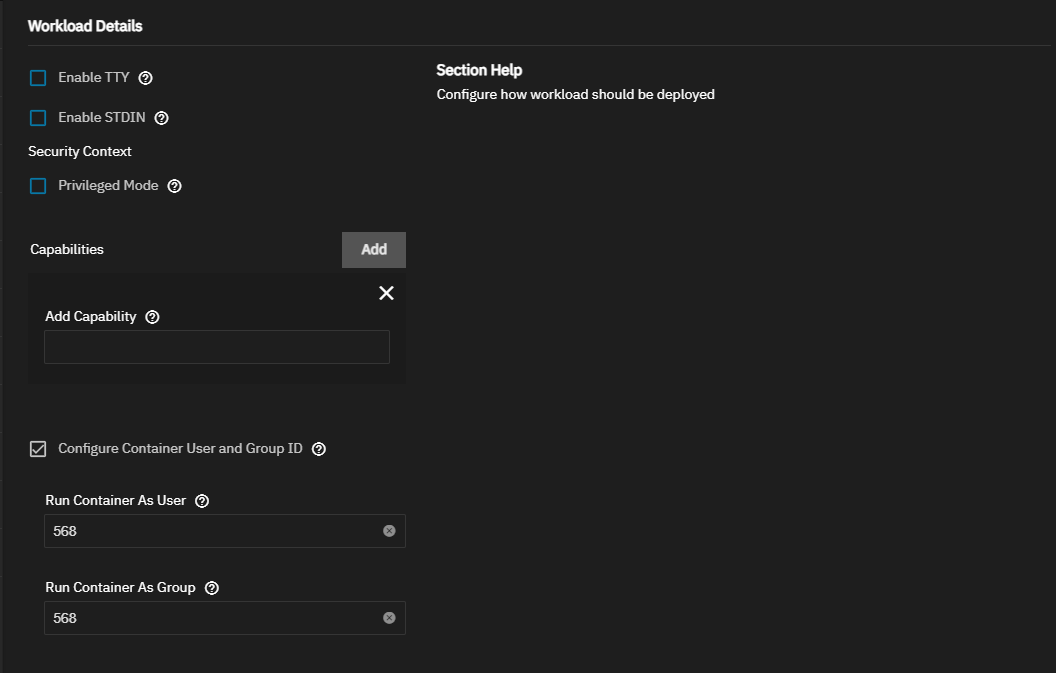Click Run Container As User help icon

pos(202,501)
